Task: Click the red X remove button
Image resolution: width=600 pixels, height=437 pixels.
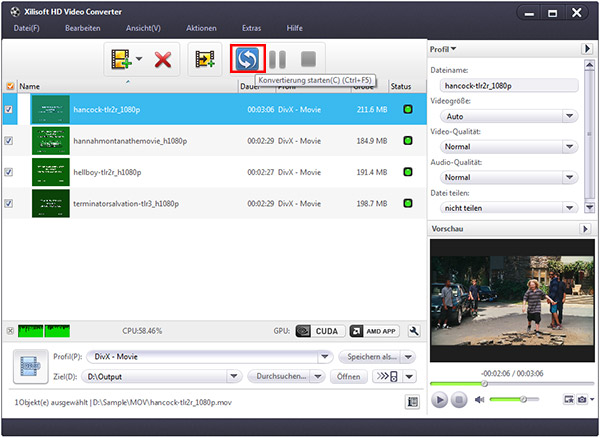Action: 163,60
